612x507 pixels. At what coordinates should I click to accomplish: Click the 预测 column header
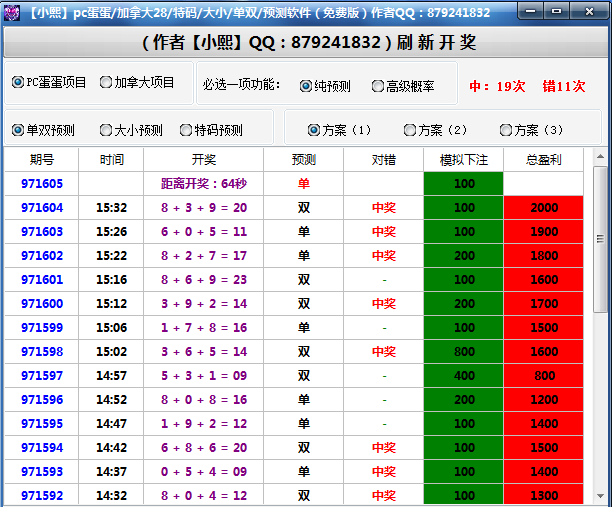click(x=304, y=160)
